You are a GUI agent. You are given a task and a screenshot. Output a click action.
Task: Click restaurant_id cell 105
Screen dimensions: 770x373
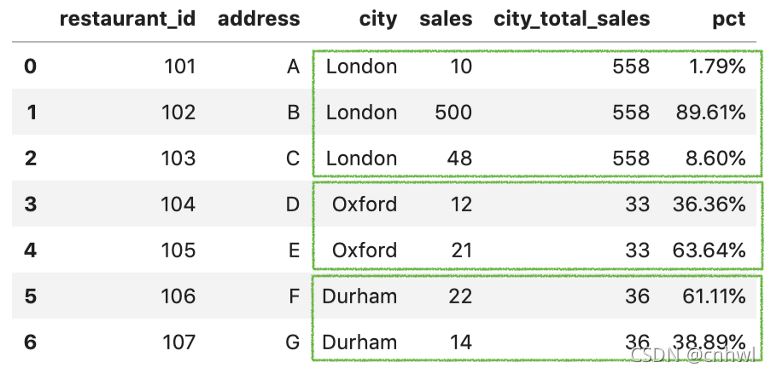coord(178,250)
